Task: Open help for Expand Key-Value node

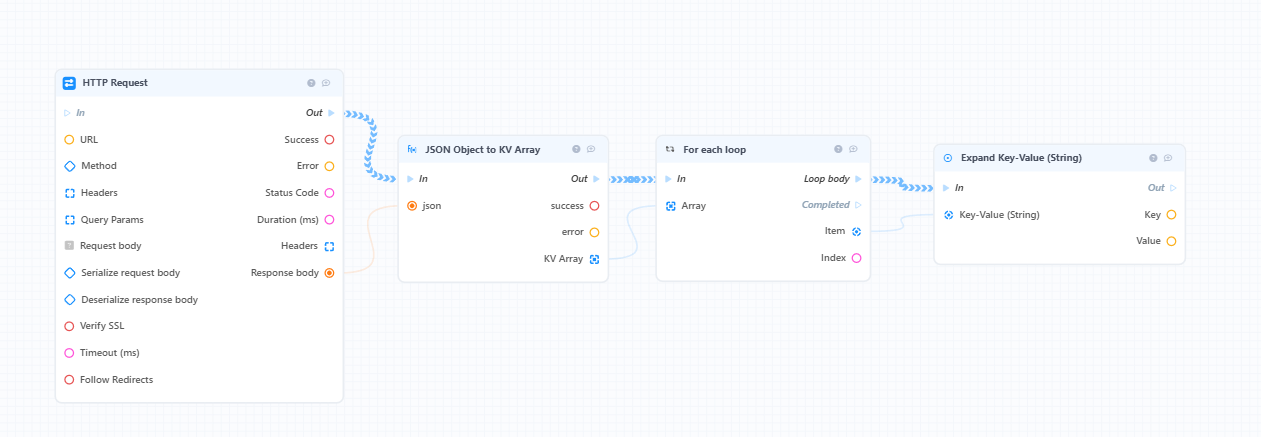Action: [x=1153, y=158]
